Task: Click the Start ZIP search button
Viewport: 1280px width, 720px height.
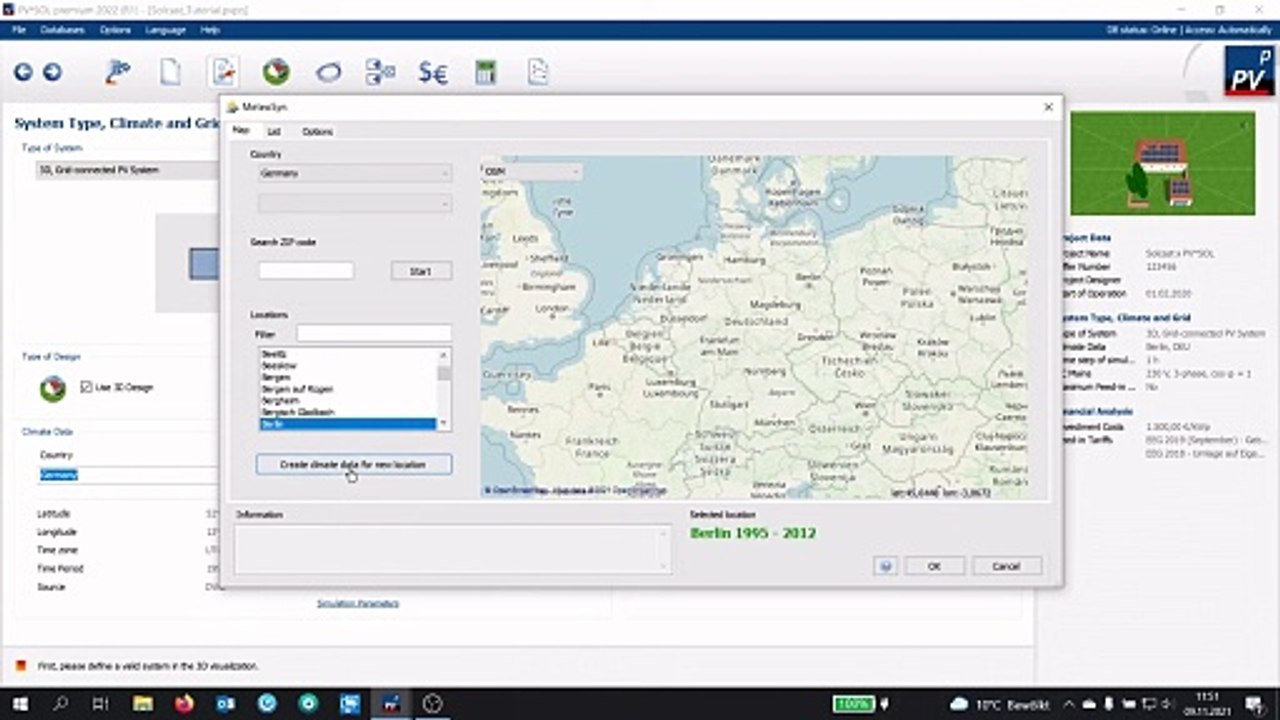Action: click(421, 271)
